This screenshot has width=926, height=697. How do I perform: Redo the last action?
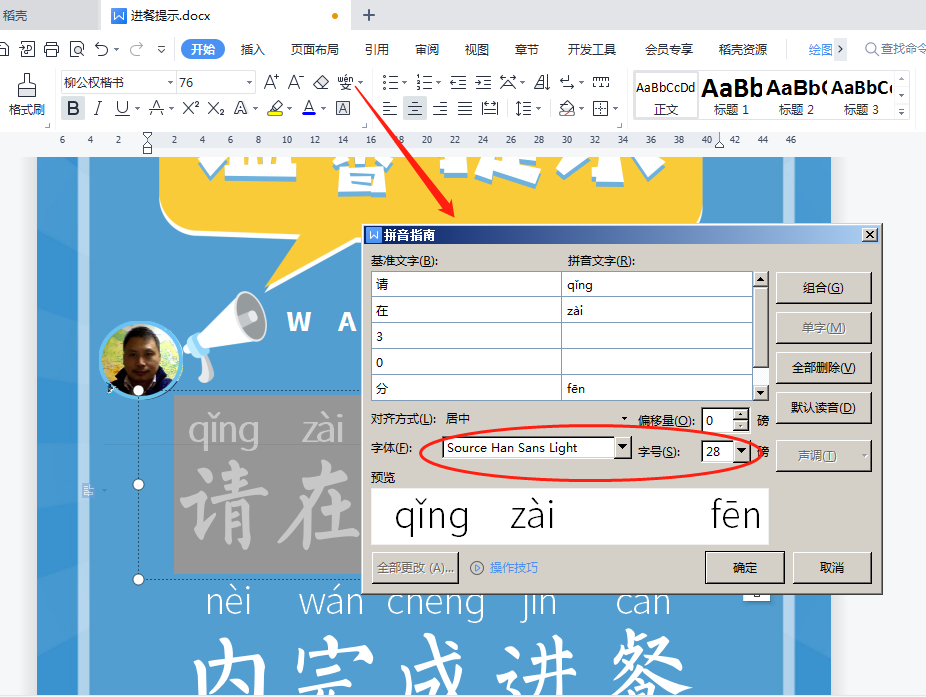[136, 49]
